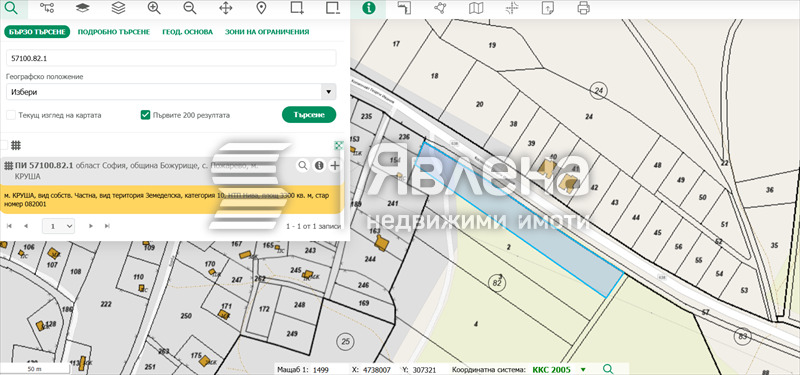The image size is (800, 375).
Task: Show info for result ПИ 57100.82.1
Action: click(x=319, y=165)
